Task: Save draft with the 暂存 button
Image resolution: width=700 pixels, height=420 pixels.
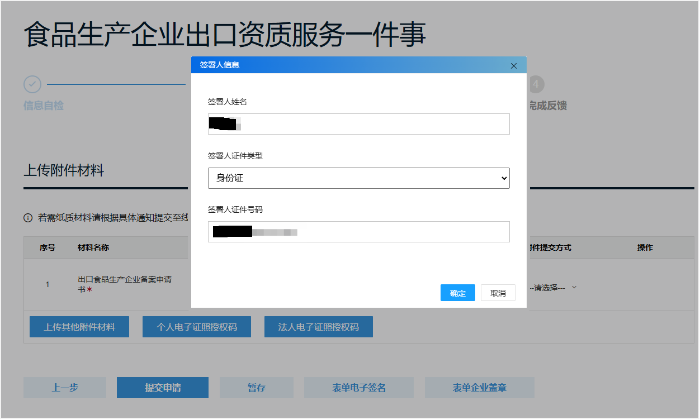Action: click(256, 387)
